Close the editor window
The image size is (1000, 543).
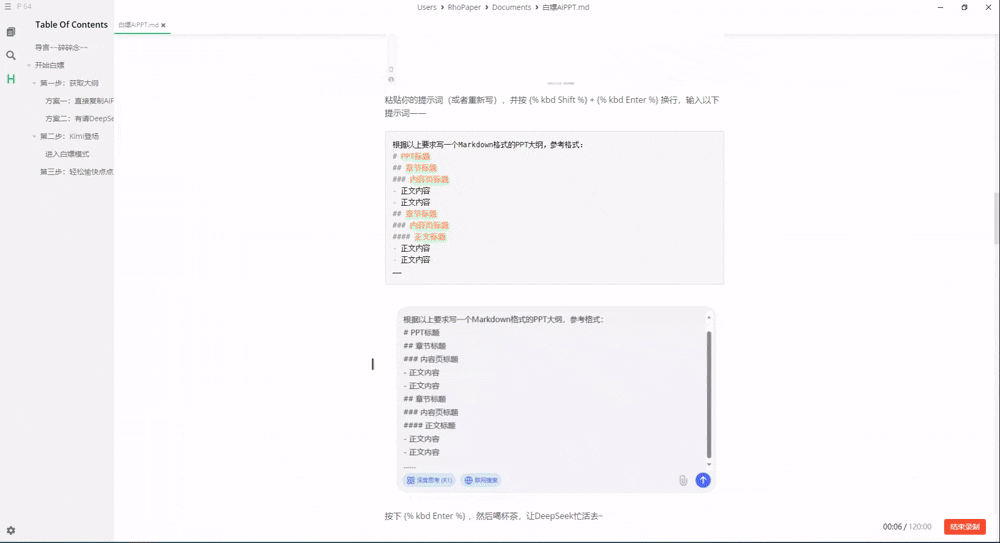[x=988, y=7]
